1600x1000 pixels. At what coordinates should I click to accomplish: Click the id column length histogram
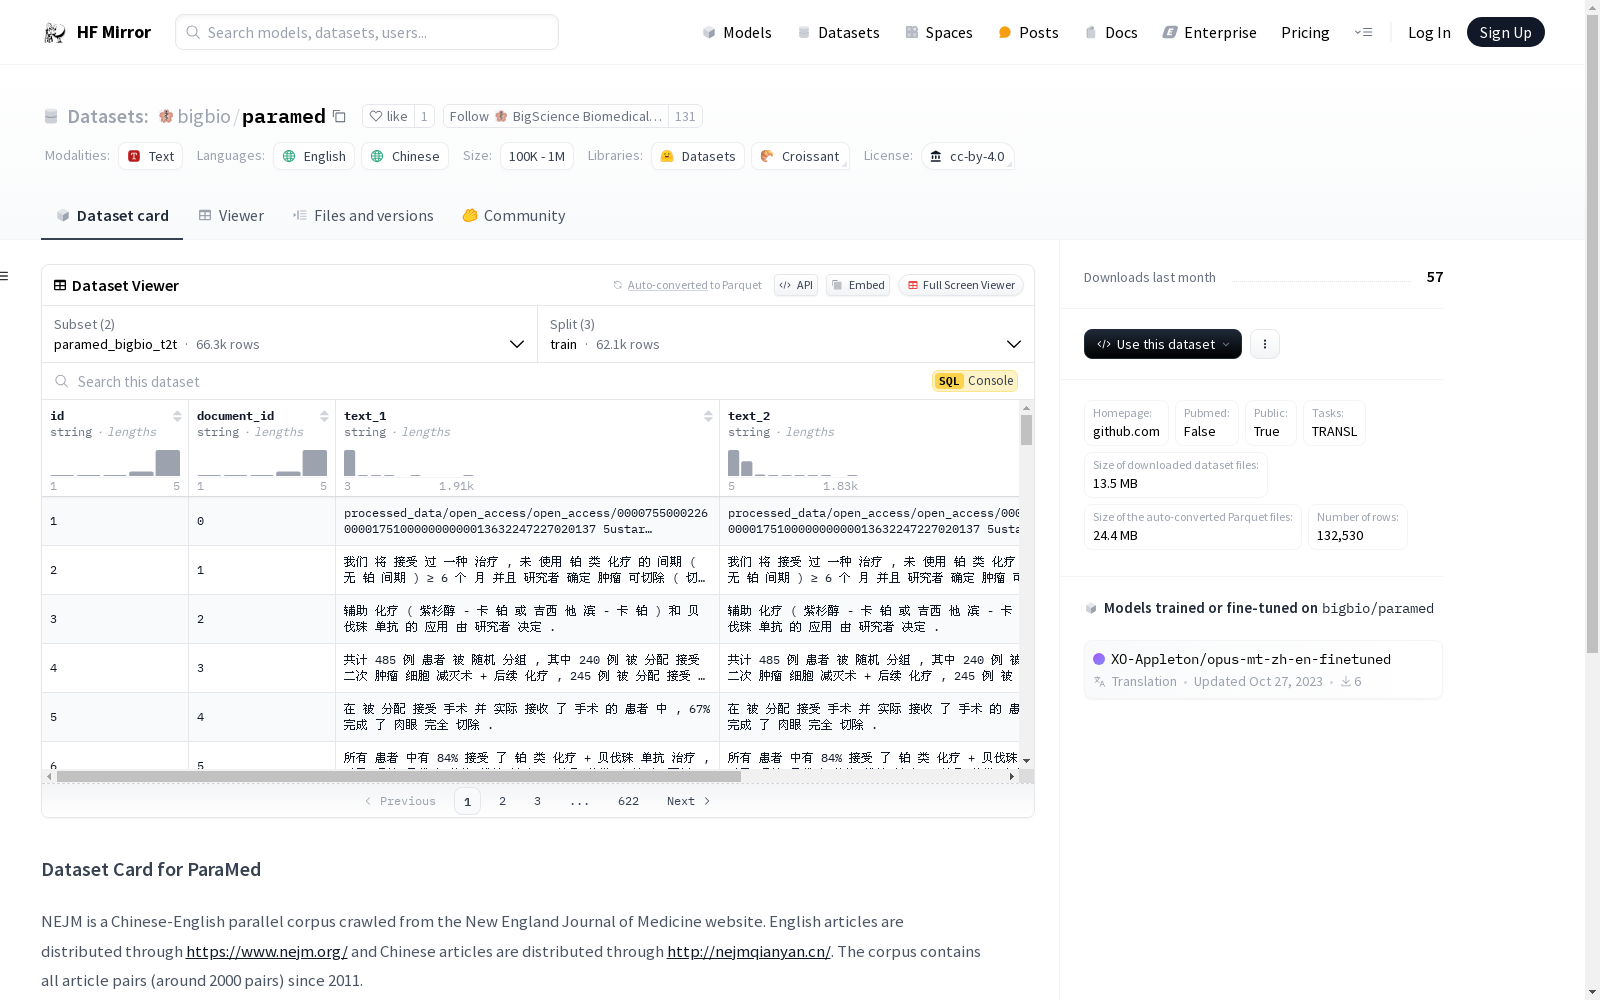[115, 463]
